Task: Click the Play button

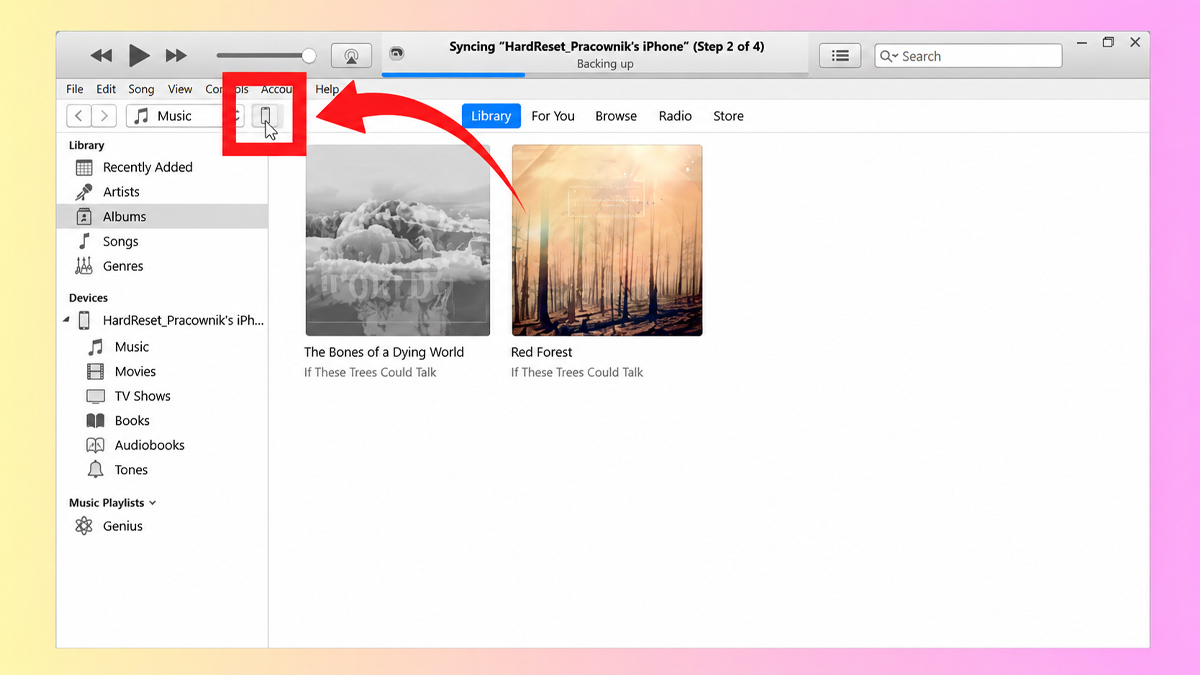Action: pos(139,56)
